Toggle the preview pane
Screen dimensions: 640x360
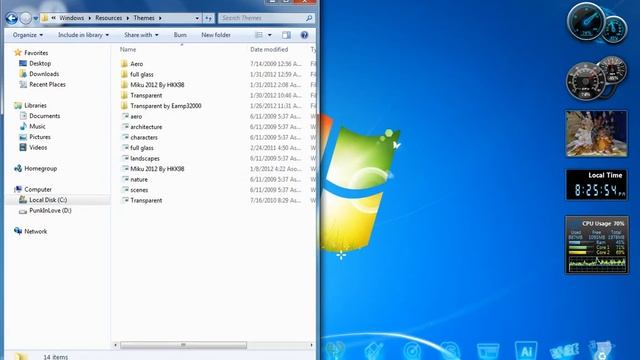(287, 35)
